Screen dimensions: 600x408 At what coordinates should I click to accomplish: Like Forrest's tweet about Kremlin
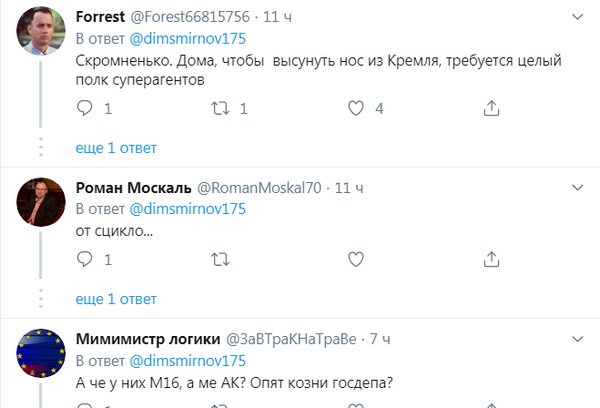(355, 108)
